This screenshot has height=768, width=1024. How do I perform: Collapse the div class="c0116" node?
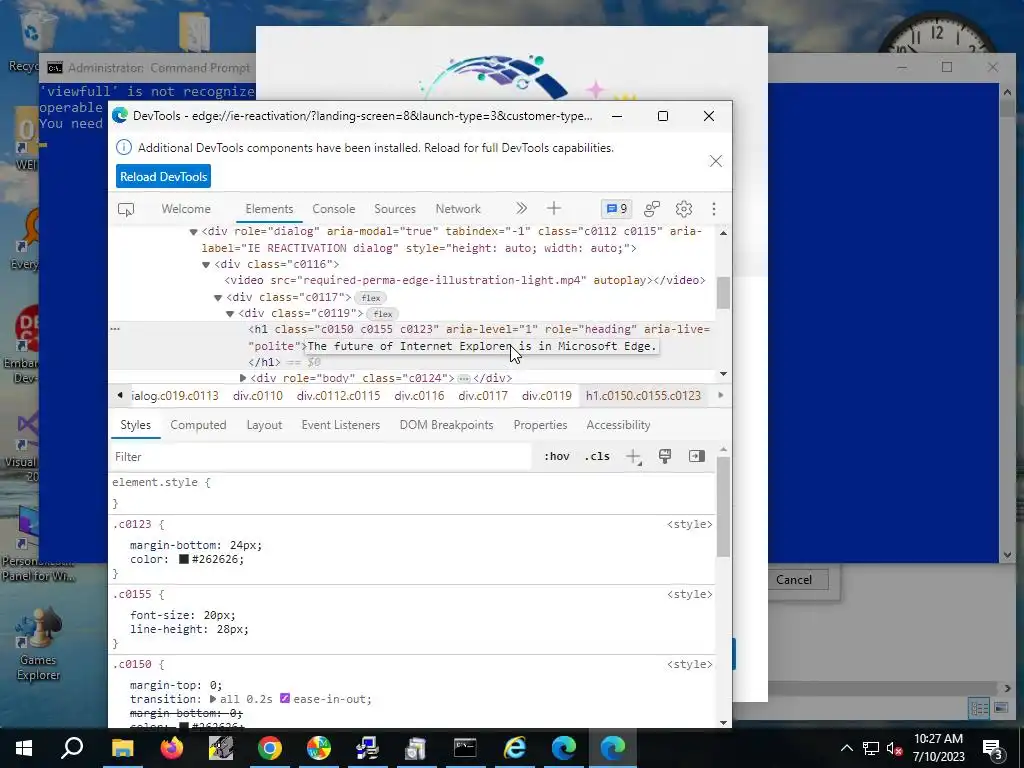point(206,264)
